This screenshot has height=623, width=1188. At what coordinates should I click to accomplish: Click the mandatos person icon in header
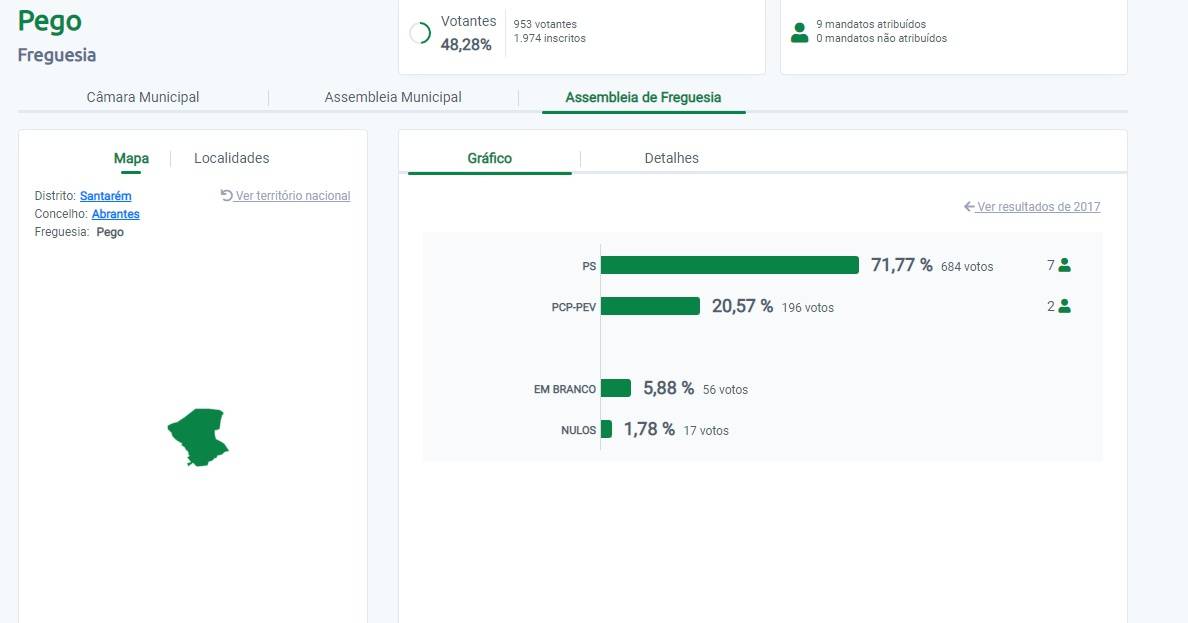tap(799, 32)
